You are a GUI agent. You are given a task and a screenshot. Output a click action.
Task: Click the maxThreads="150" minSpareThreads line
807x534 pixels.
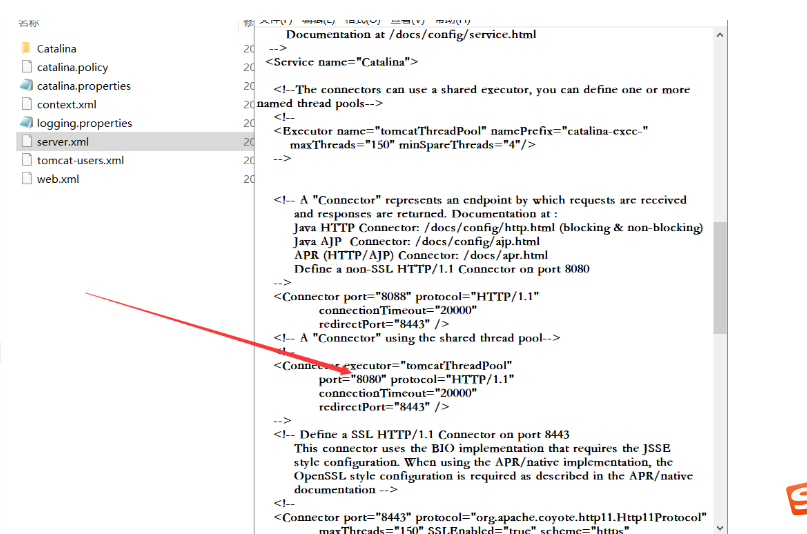412,145
